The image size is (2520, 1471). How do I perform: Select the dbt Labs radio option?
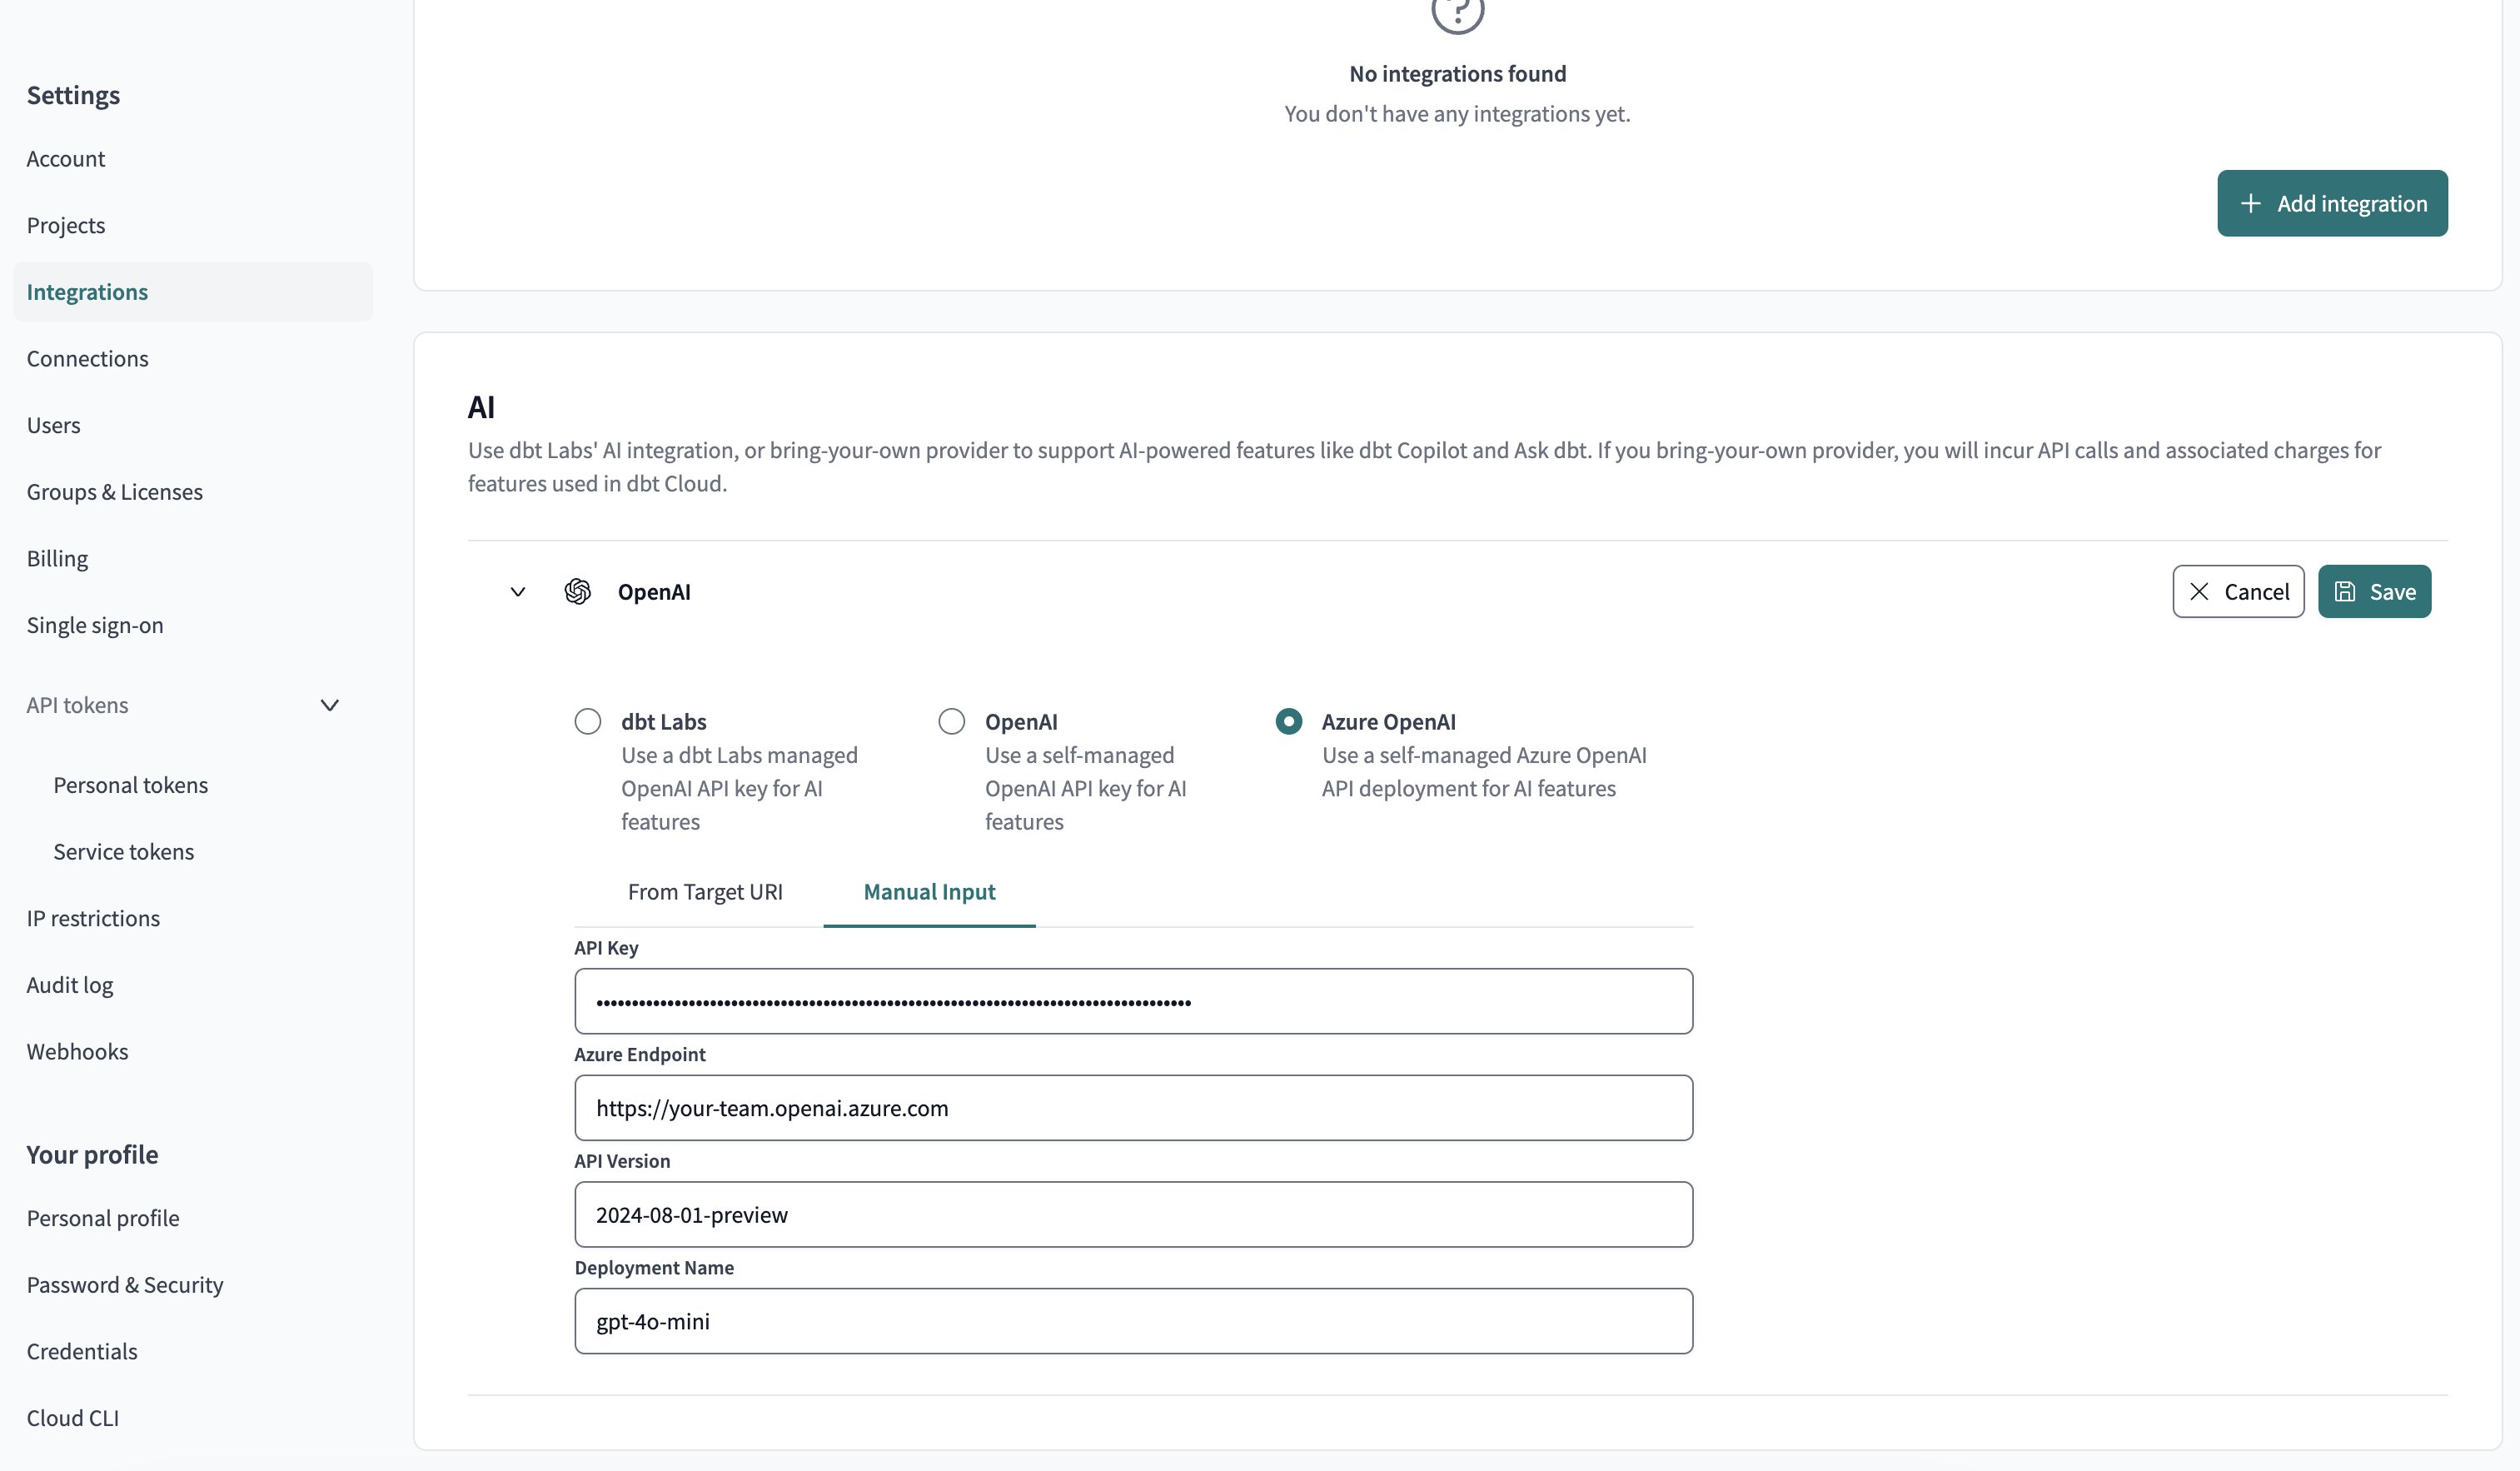click(x=588, y=721)
